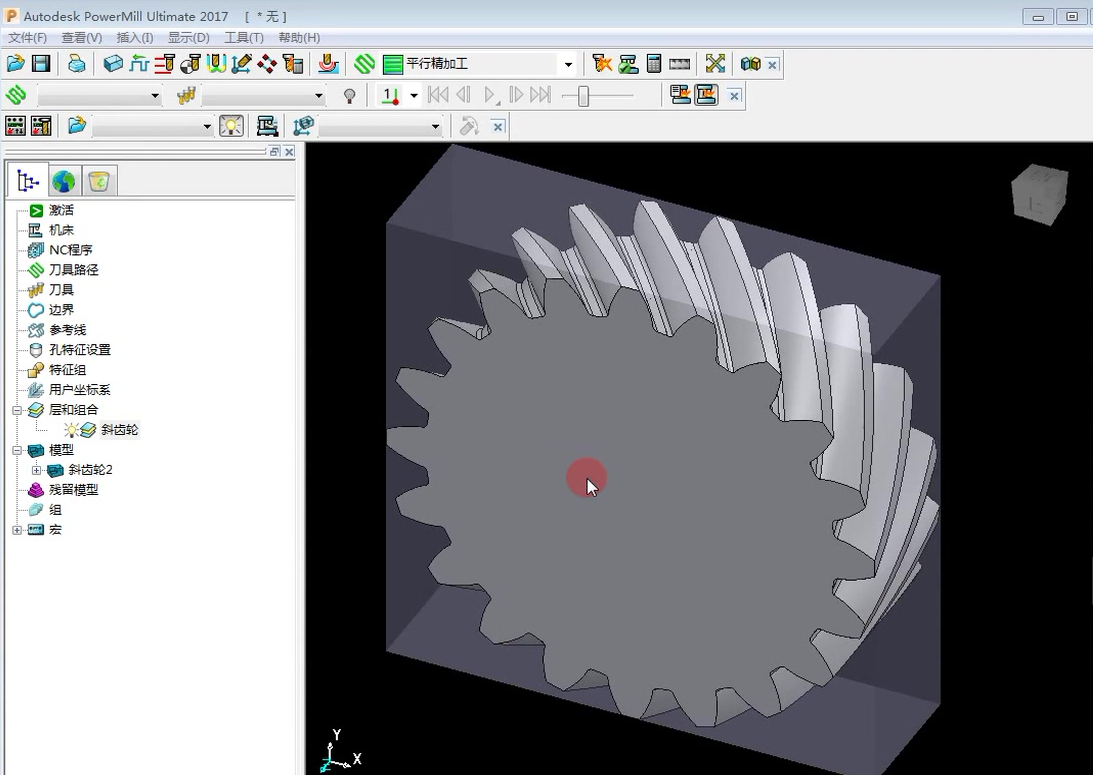Viewport: 1093px width, 775px height.
Task: Select NC程序 in explorer tree
Action: 70,250
